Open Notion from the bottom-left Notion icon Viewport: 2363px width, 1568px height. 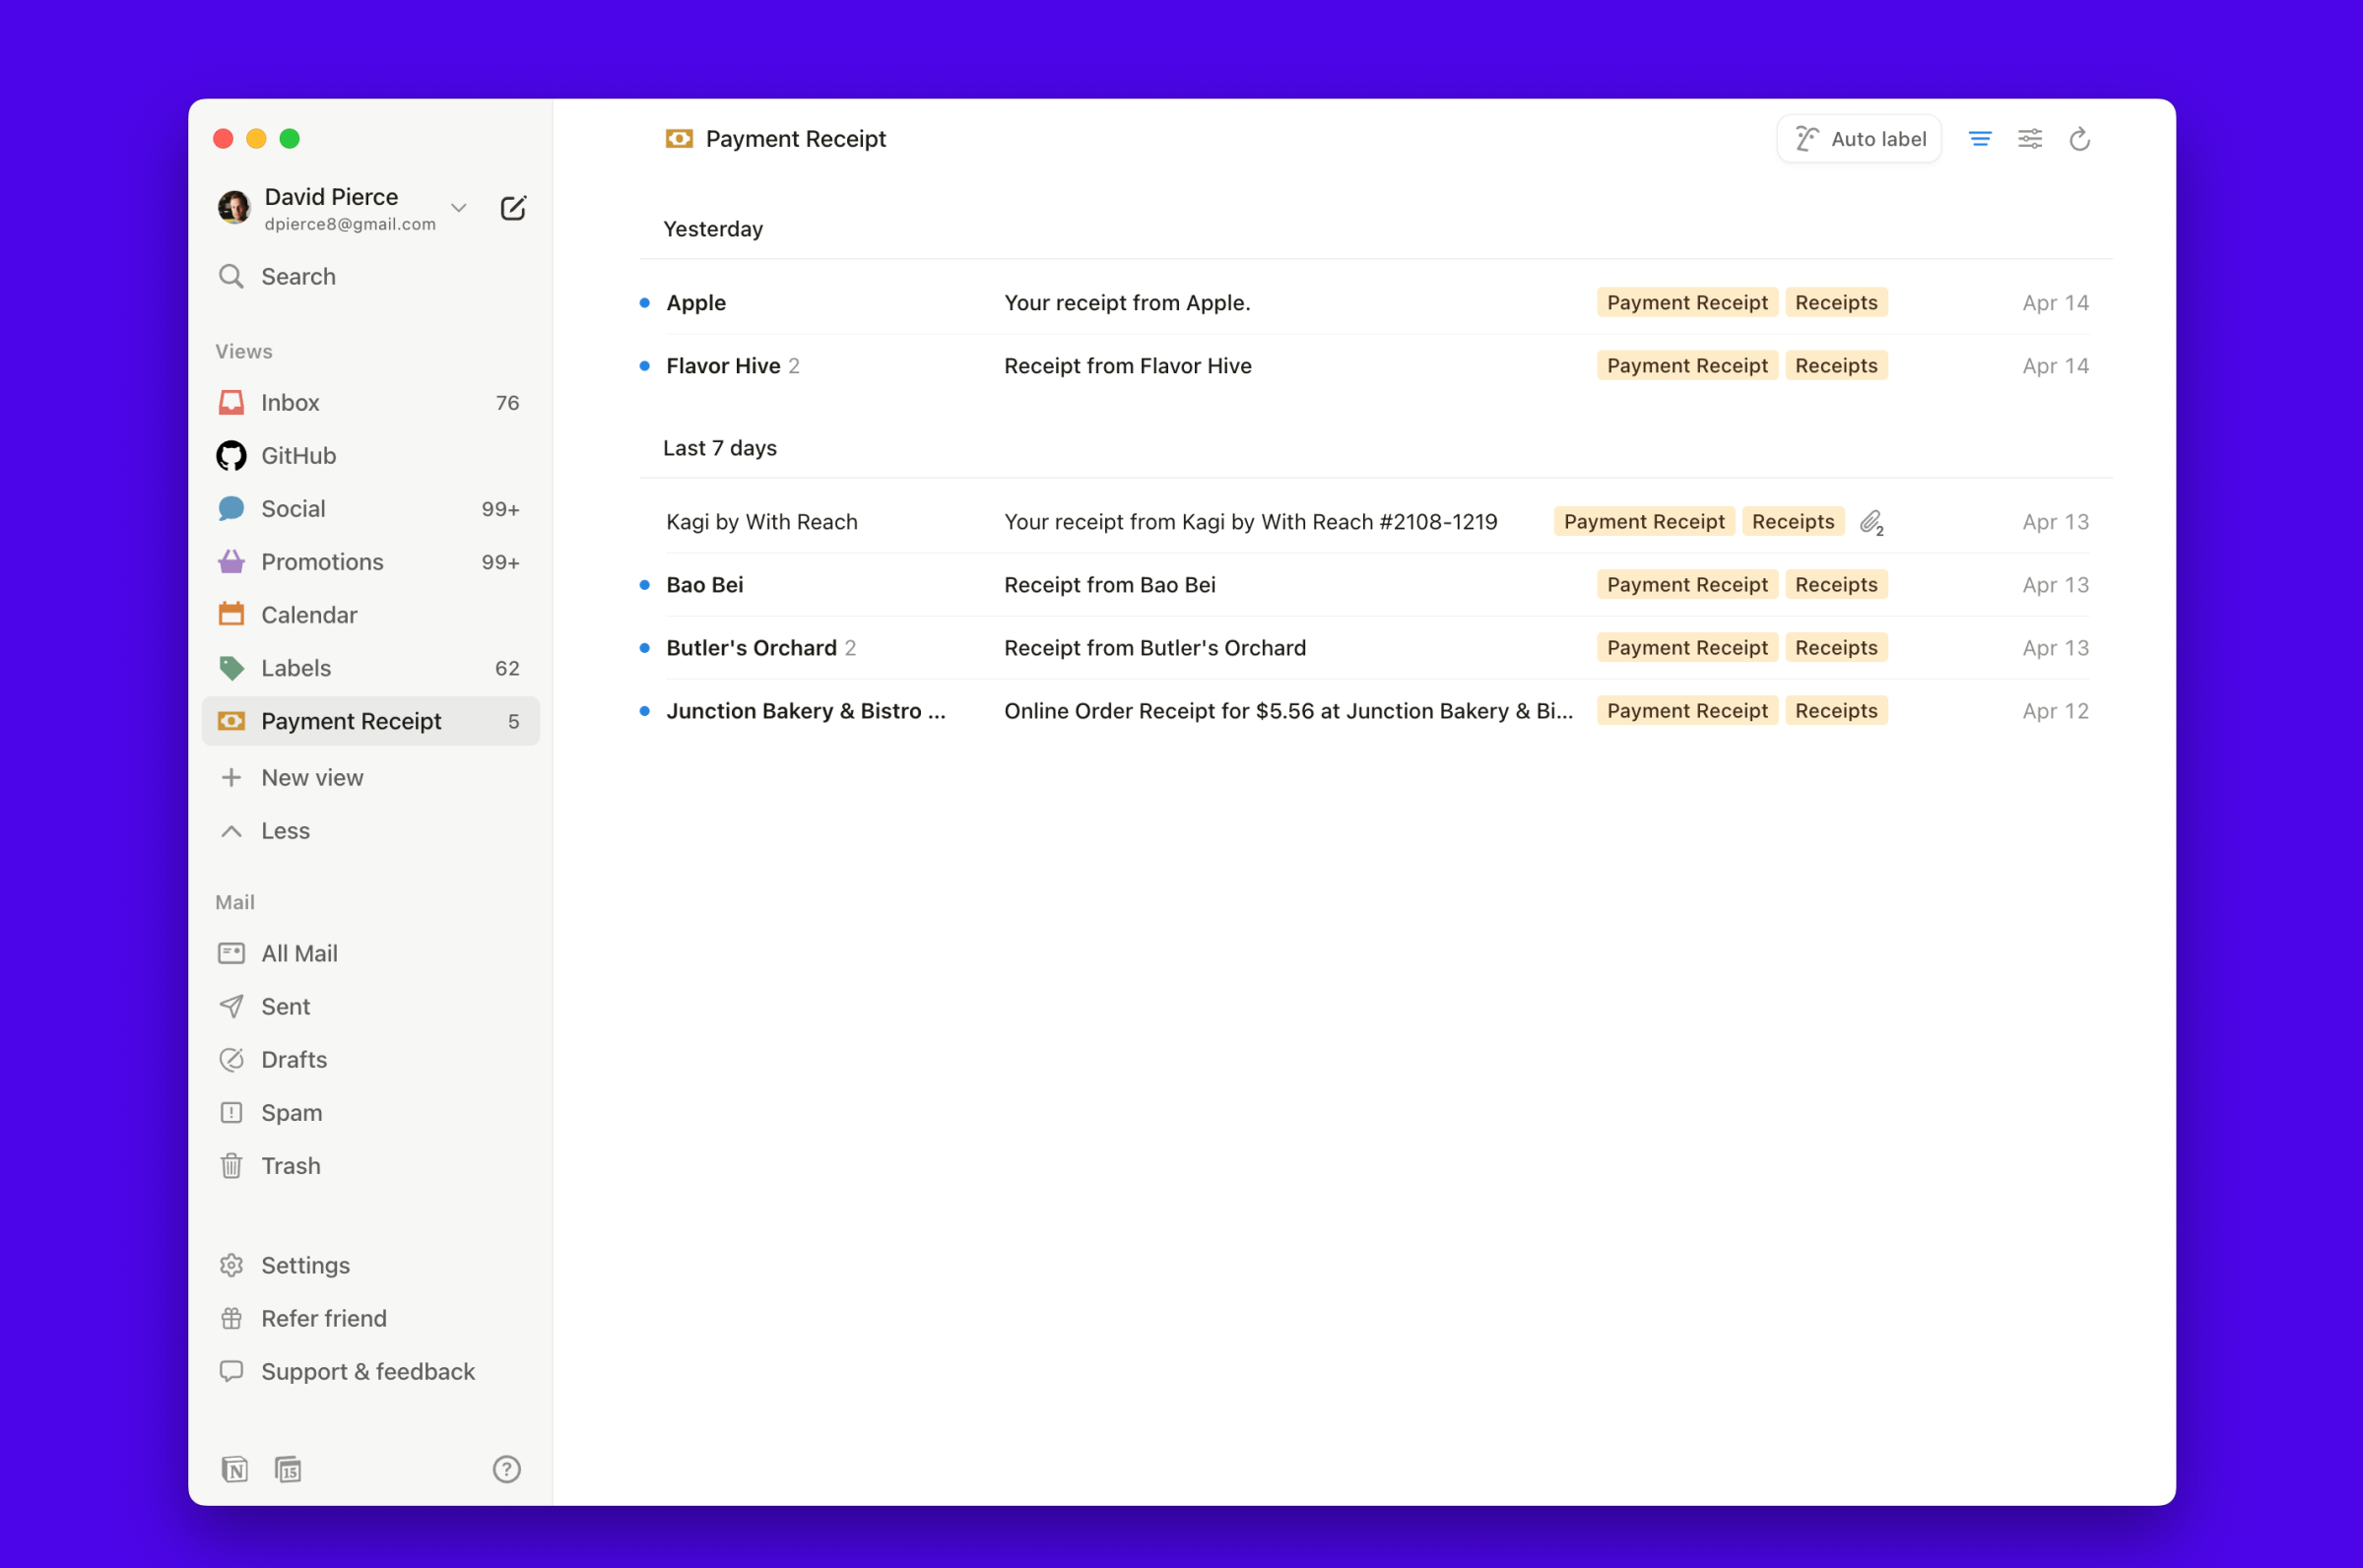(x=235, y=1469)
